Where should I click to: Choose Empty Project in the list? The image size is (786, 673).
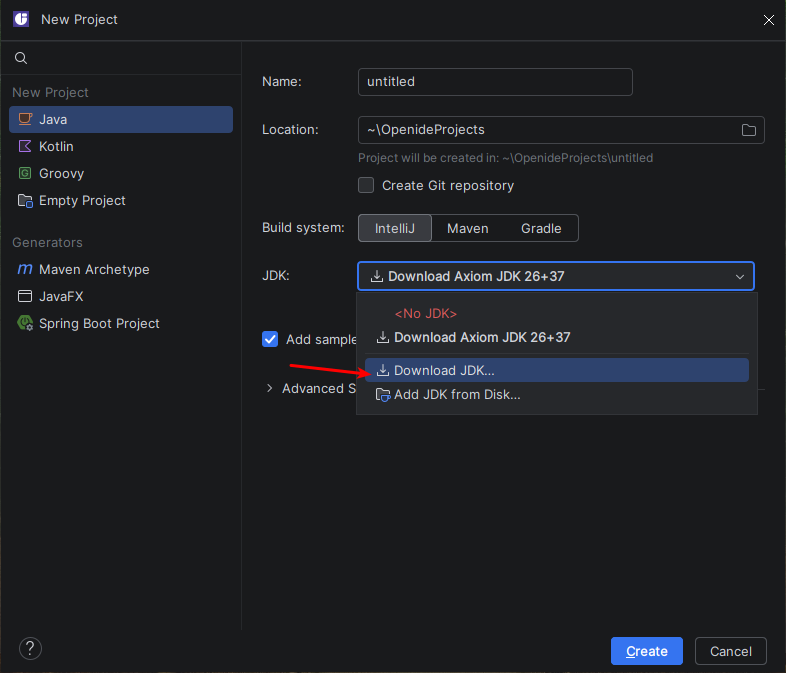pyautogui.click(x=121, y=200)
